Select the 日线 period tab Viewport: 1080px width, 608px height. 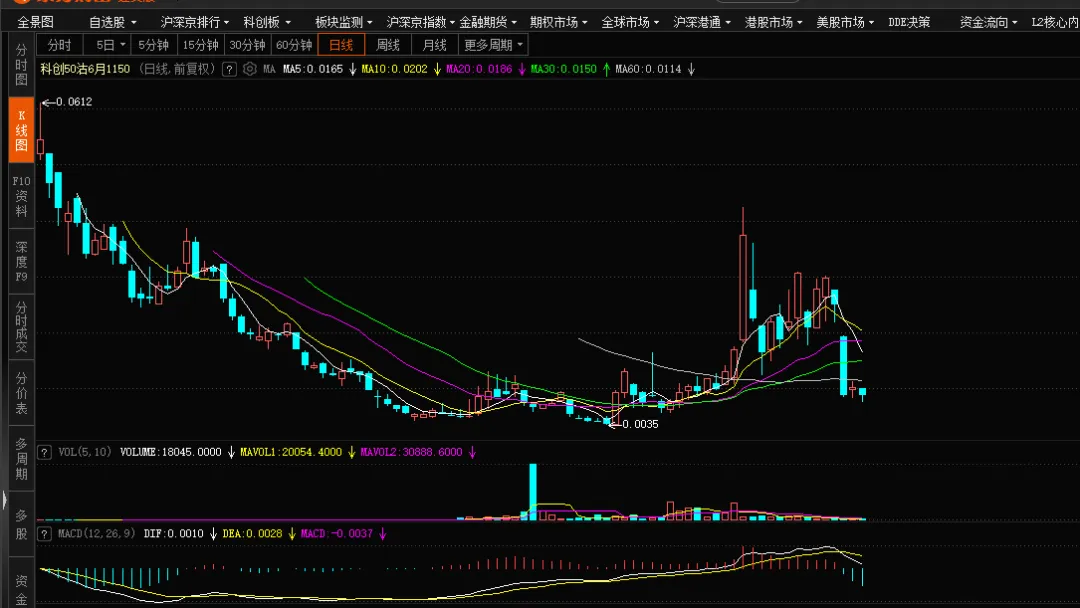pyautogui.click(x=341, y=45)
